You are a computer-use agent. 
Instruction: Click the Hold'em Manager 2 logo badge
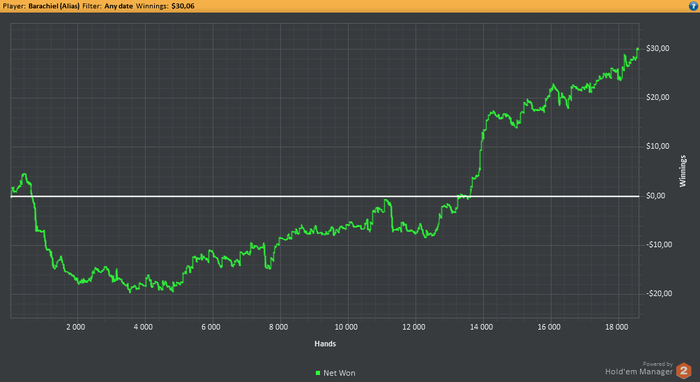coord(683,371)
